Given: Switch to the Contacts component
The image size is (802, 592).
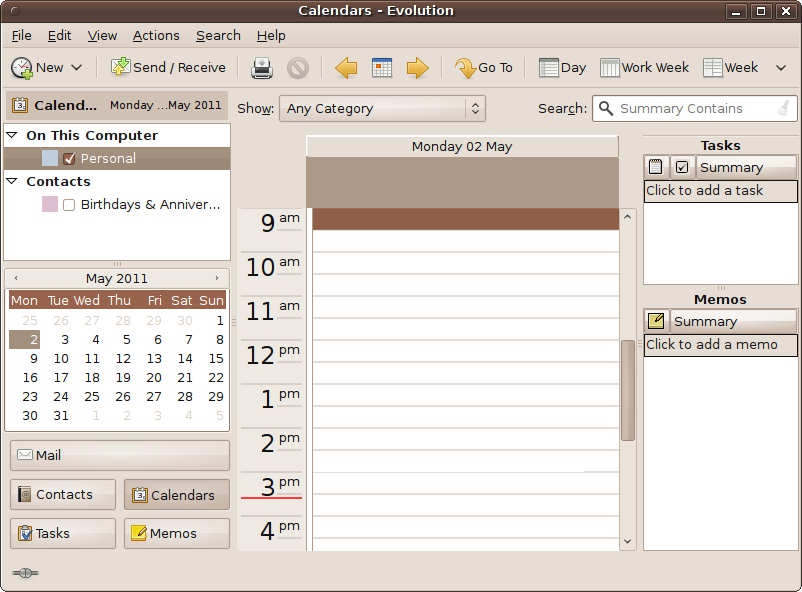Looking at the screenshot, I should 62,494.
